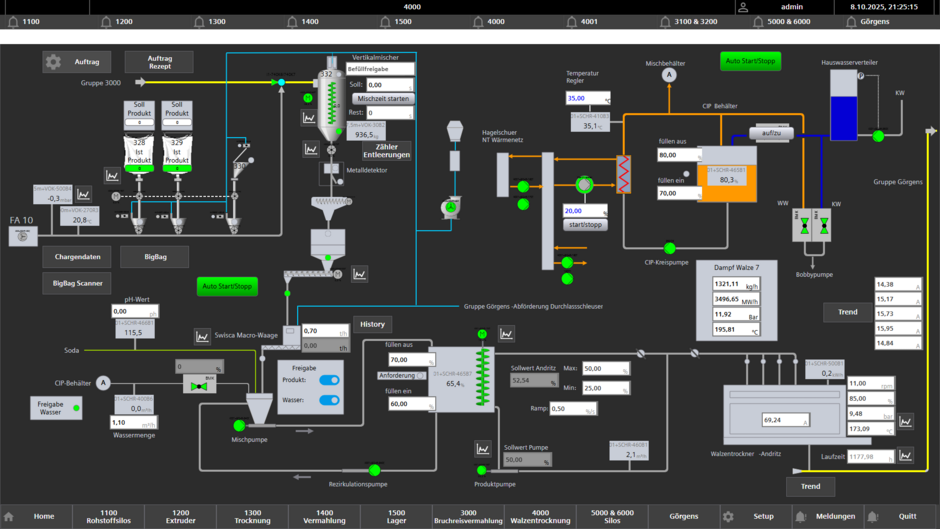Switch to the 4000 Walzentrocknung tab

pyautogui.click(x=540, y=516)
